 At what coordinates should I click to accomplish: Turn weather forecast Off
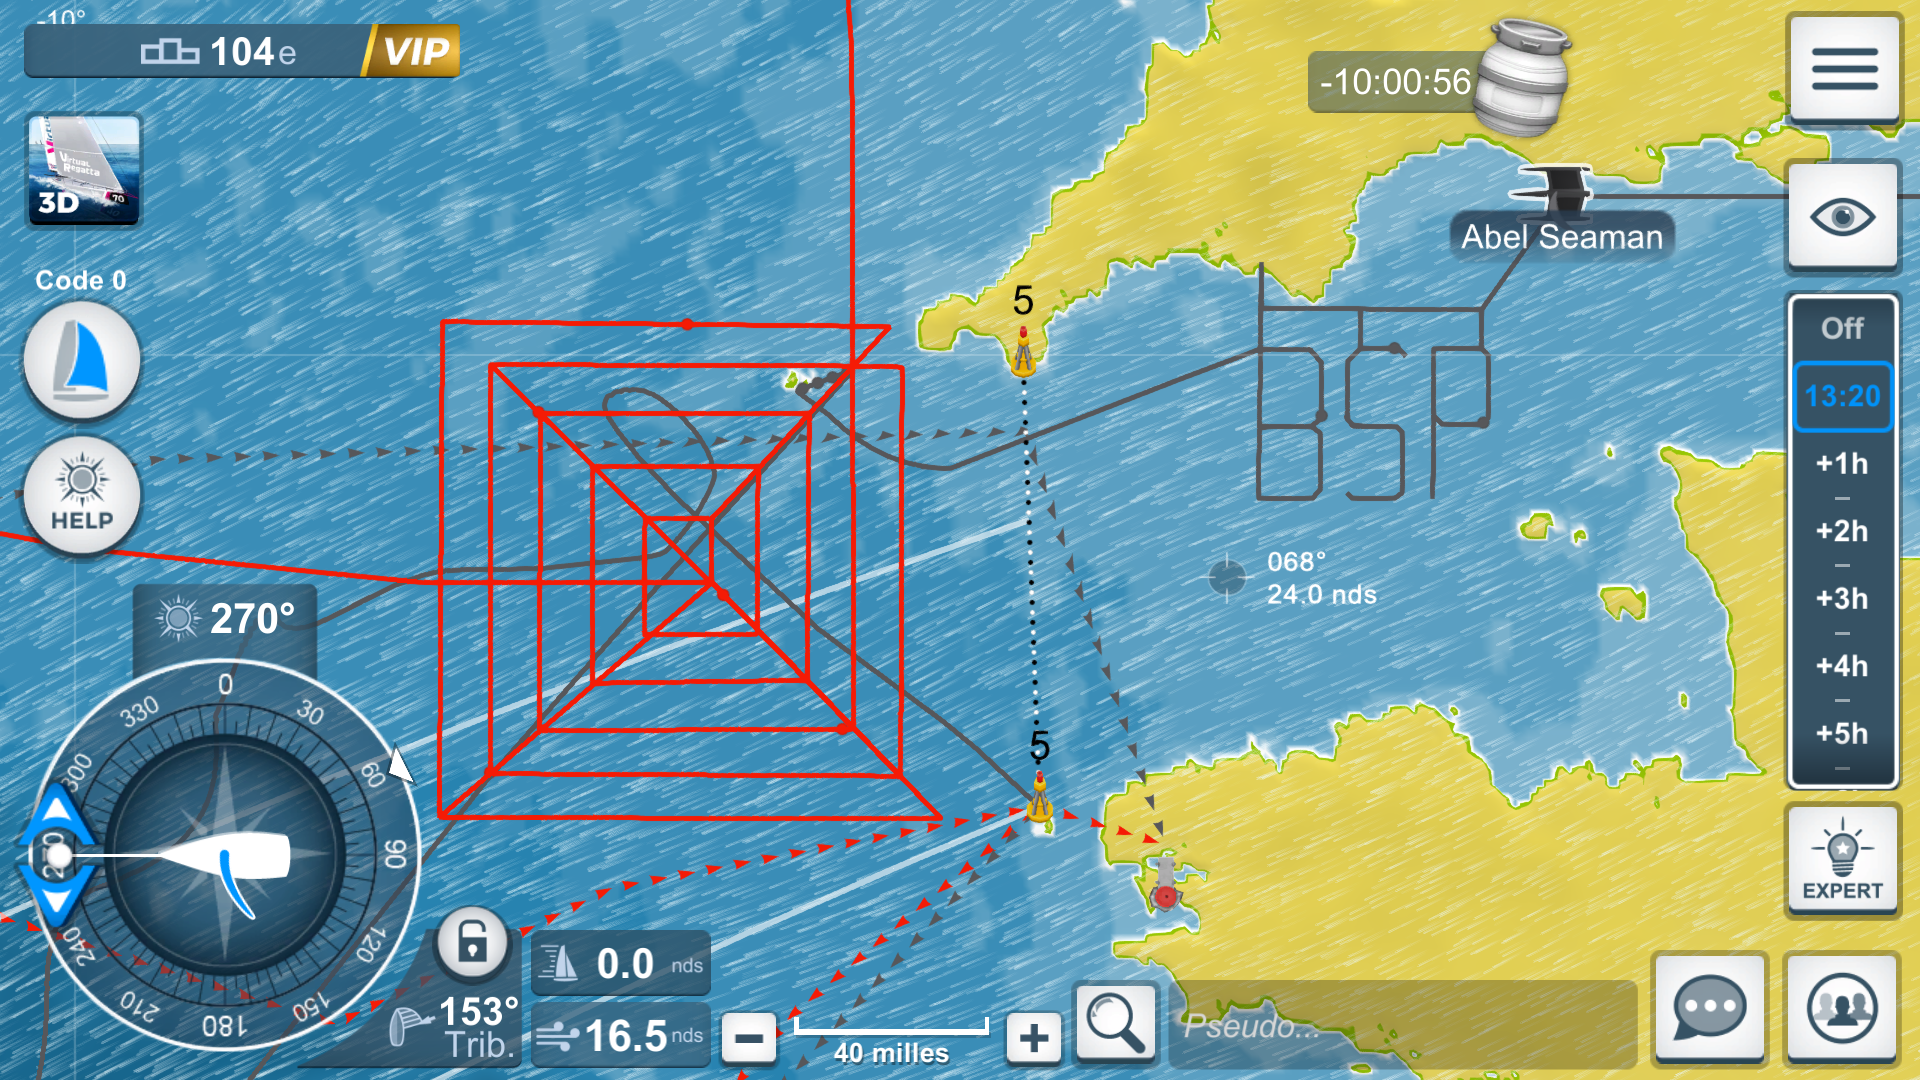[x=1842, y=328]
